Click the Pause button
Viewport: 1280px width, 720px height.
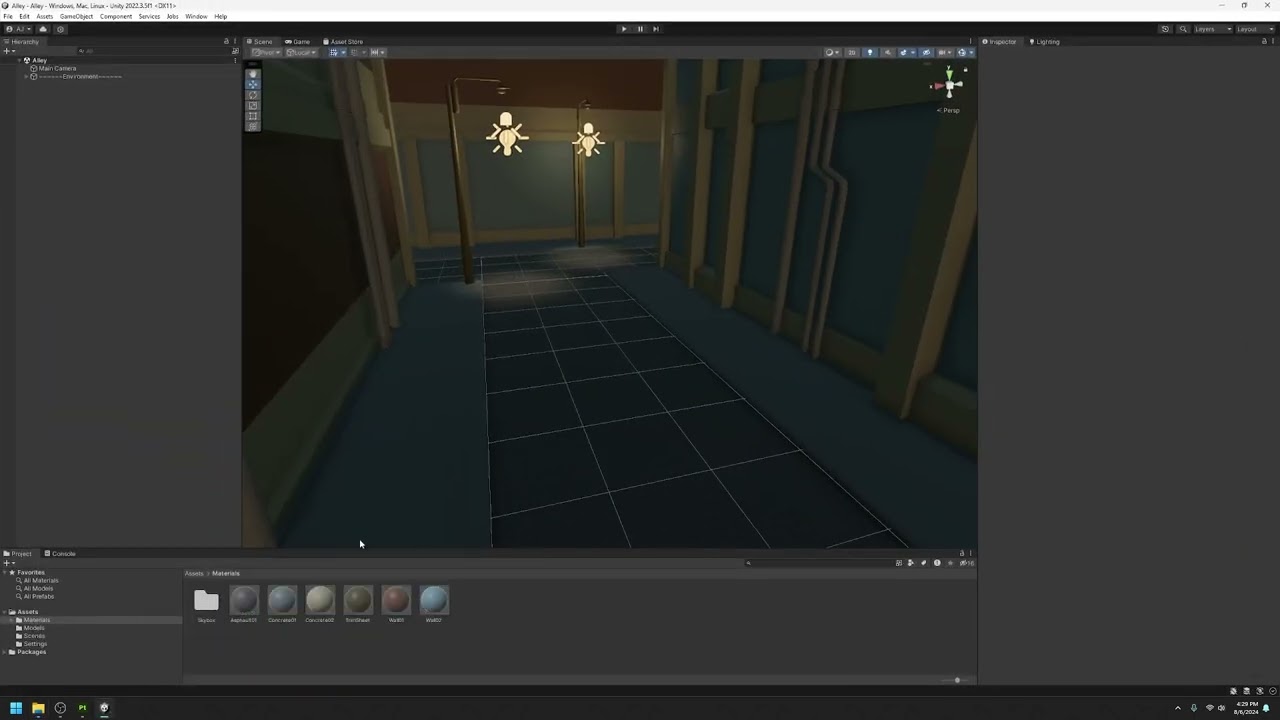(640, 29)
